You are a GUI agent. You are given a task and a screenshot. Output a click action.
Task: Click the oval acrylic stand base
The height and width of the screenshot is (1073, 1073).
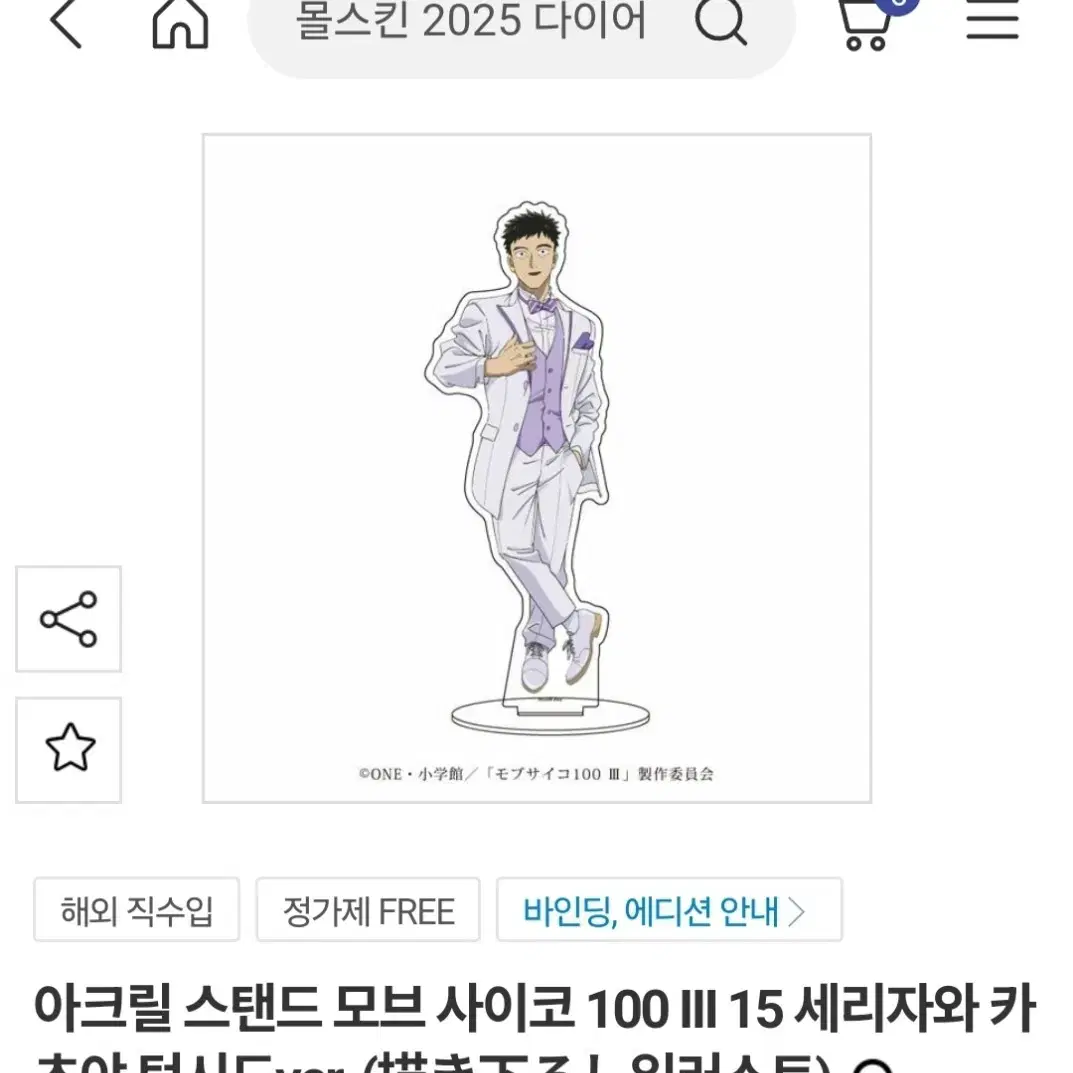coord(550,717)
